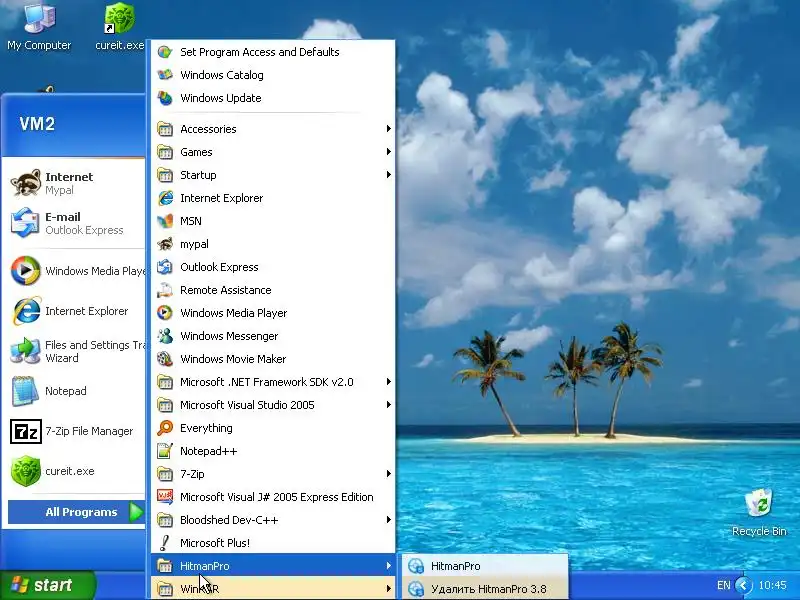Click the HitmanPro submenu program icon
This screenshot has height=600, width=800.
point(416,566)
